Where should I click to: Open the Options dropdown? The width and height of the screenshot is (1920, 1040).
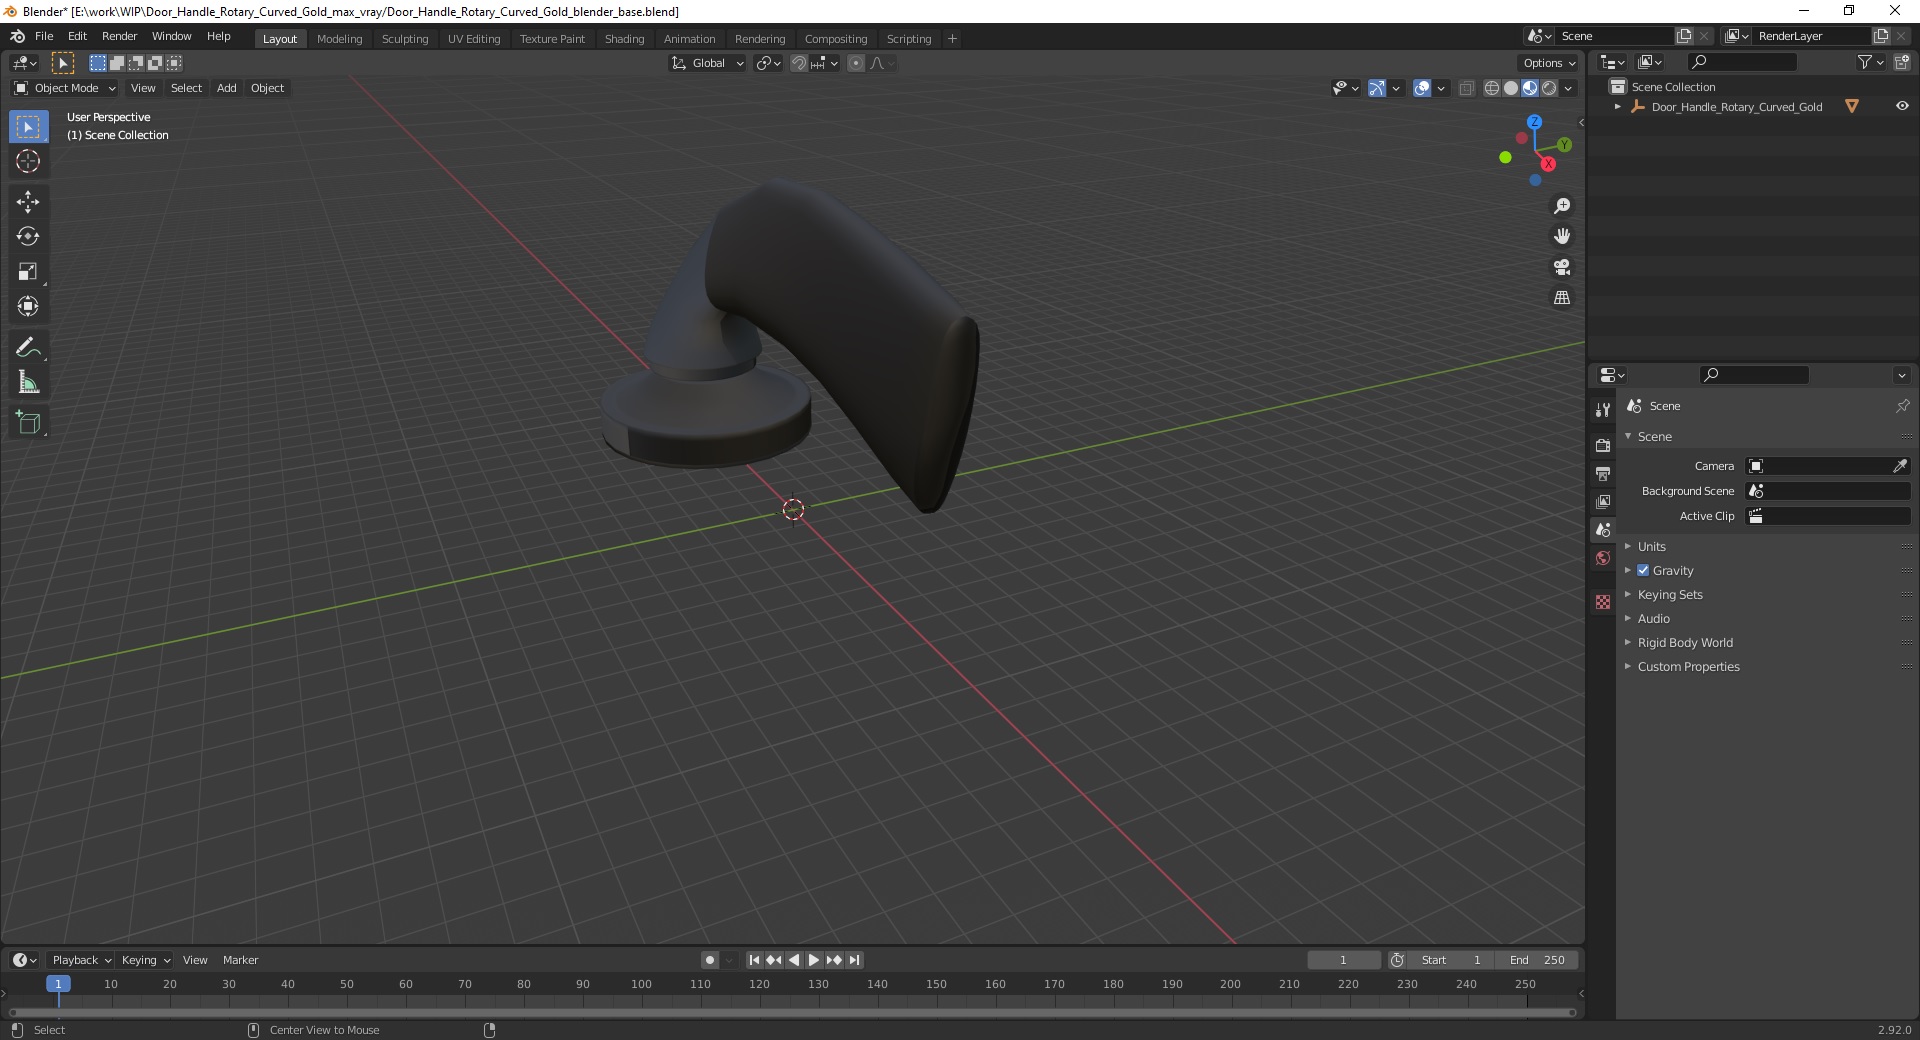[x=1548, y=63]
